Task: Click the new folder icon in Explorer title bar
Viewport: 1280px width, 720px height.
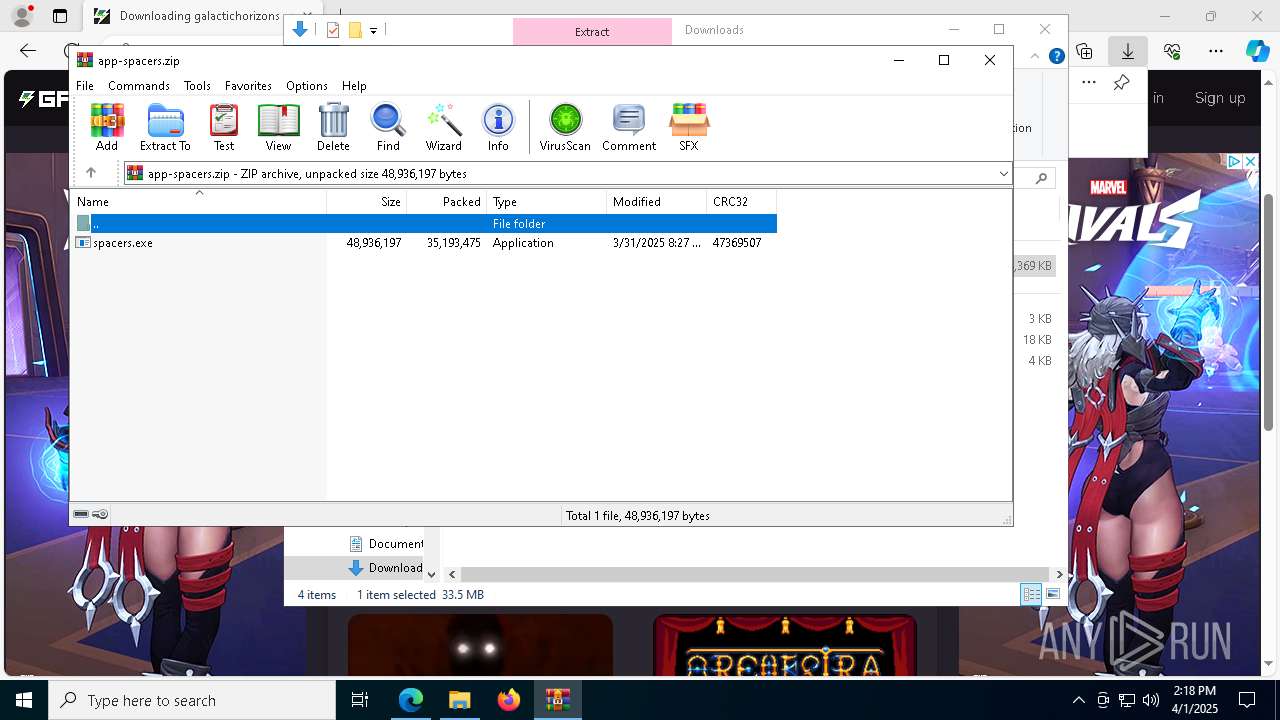Action: tap(355, 30)
